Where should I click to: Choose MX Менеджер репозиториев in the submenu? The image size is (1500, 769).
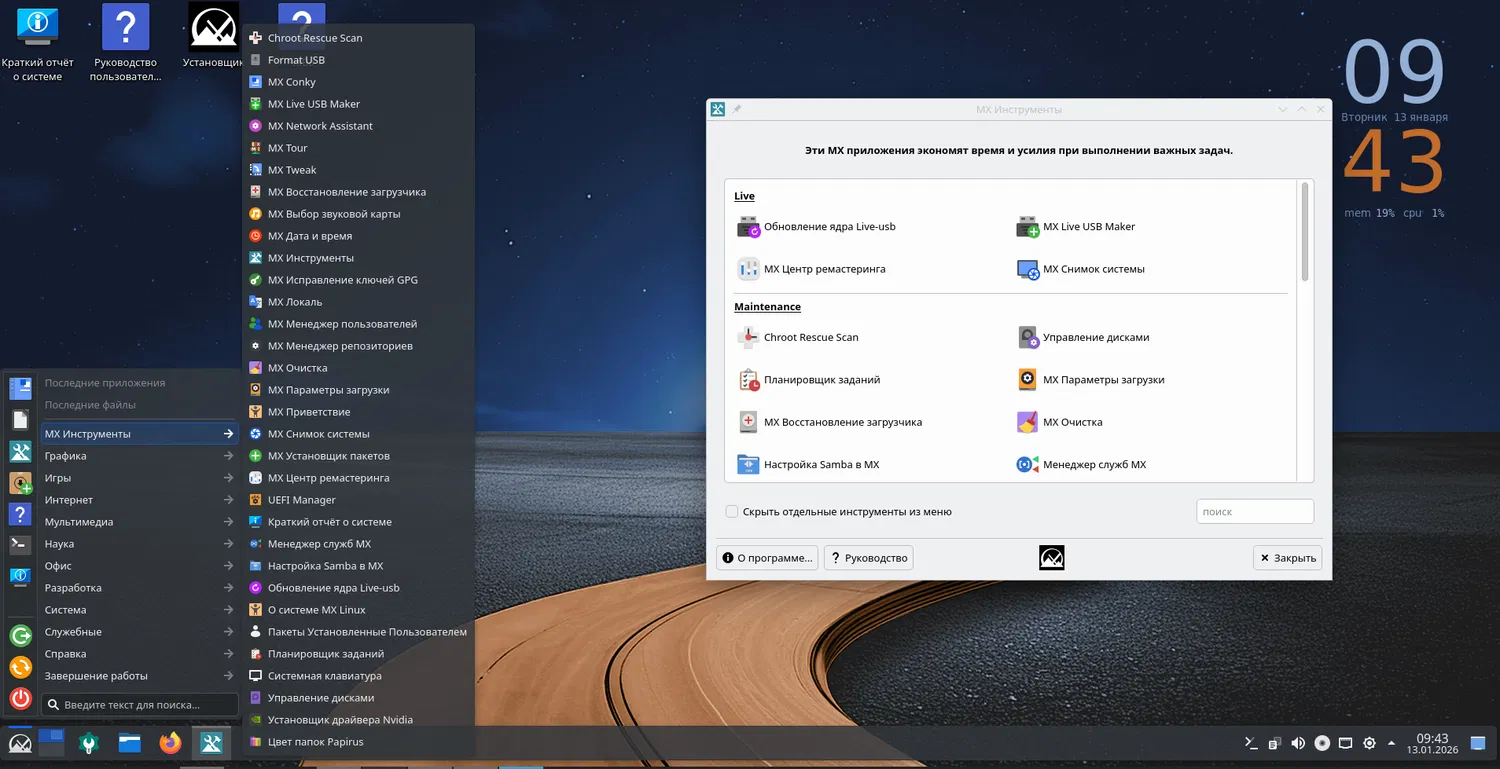click(x=358, y=346)
